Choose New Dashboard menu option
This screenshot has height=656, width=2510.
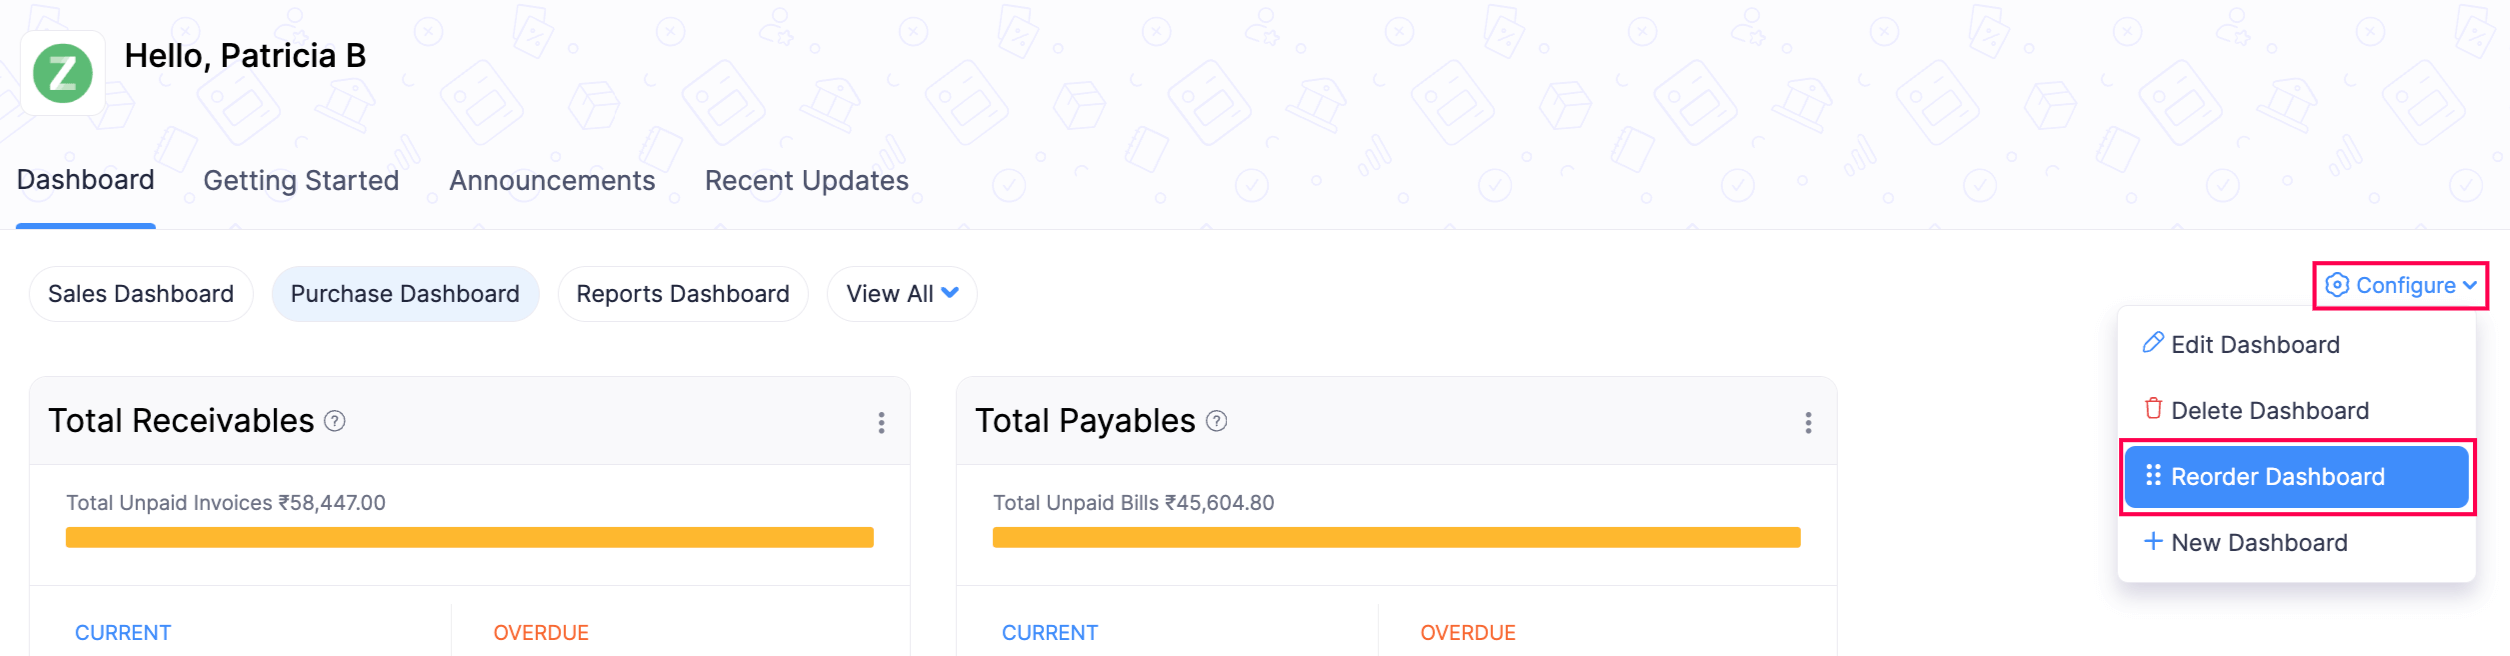coord(2258,543)
